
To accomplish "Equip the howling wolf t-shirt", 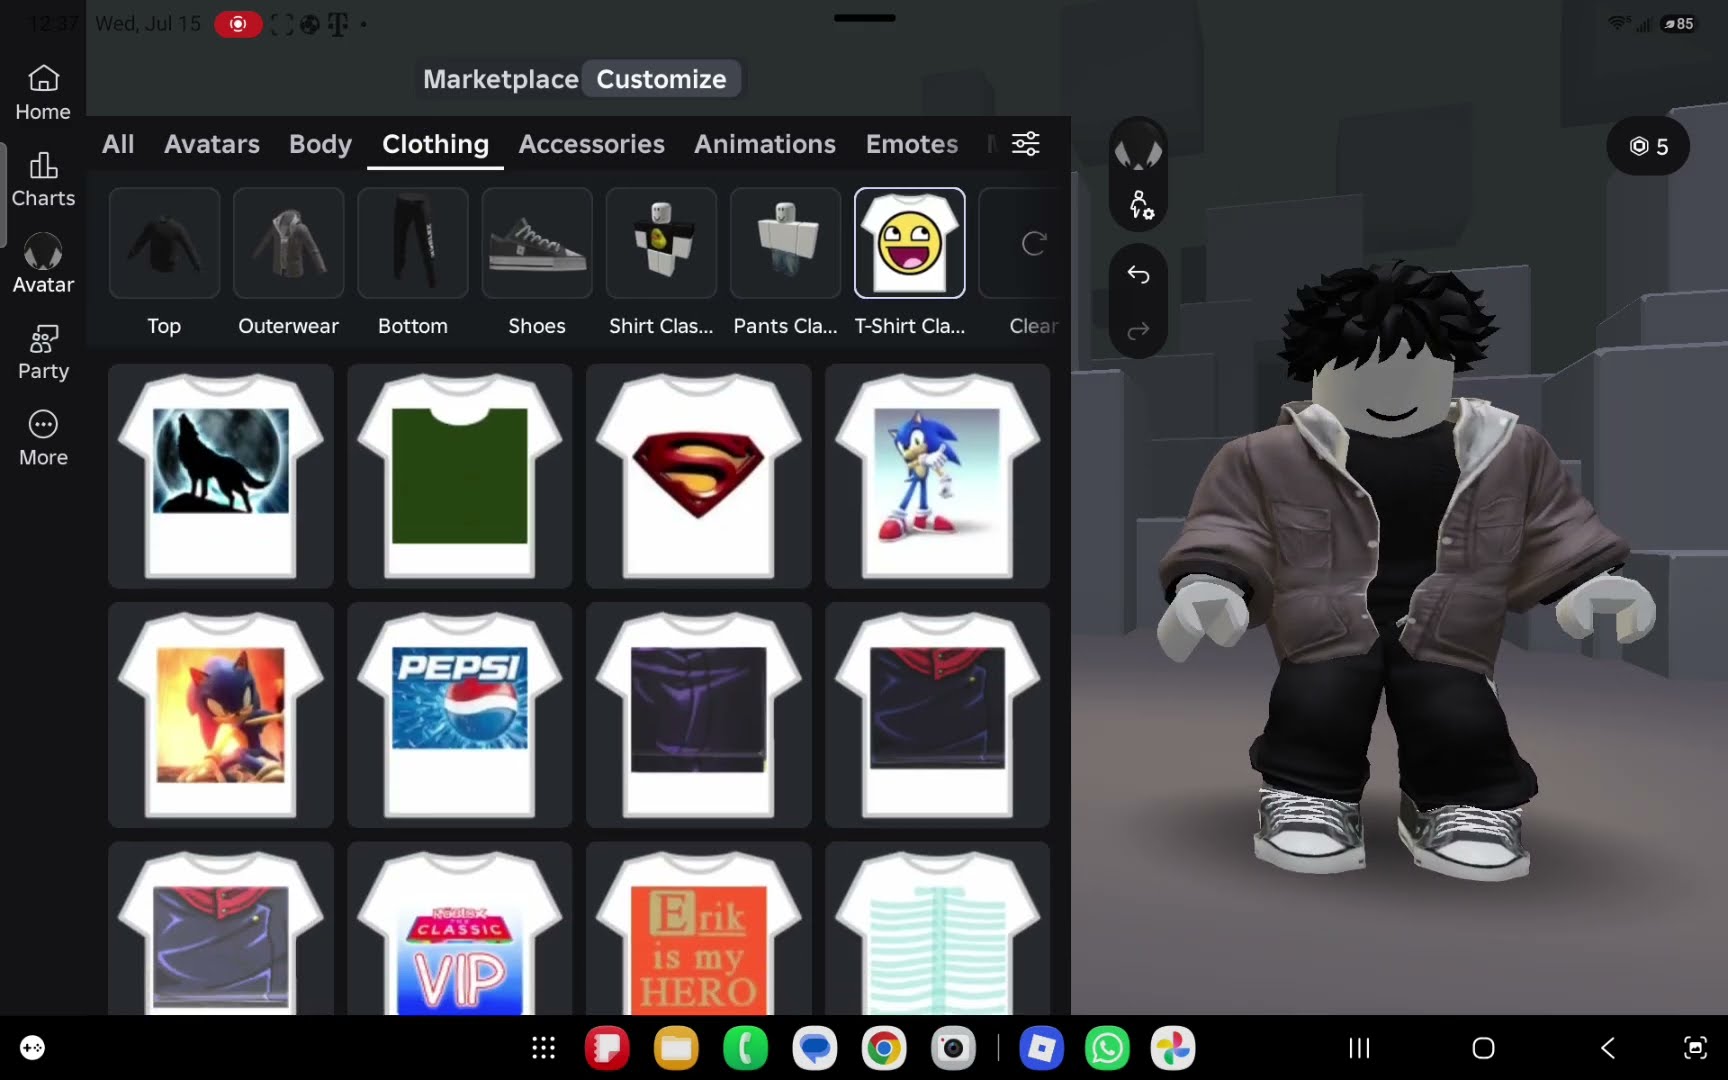I will (221, 475).
